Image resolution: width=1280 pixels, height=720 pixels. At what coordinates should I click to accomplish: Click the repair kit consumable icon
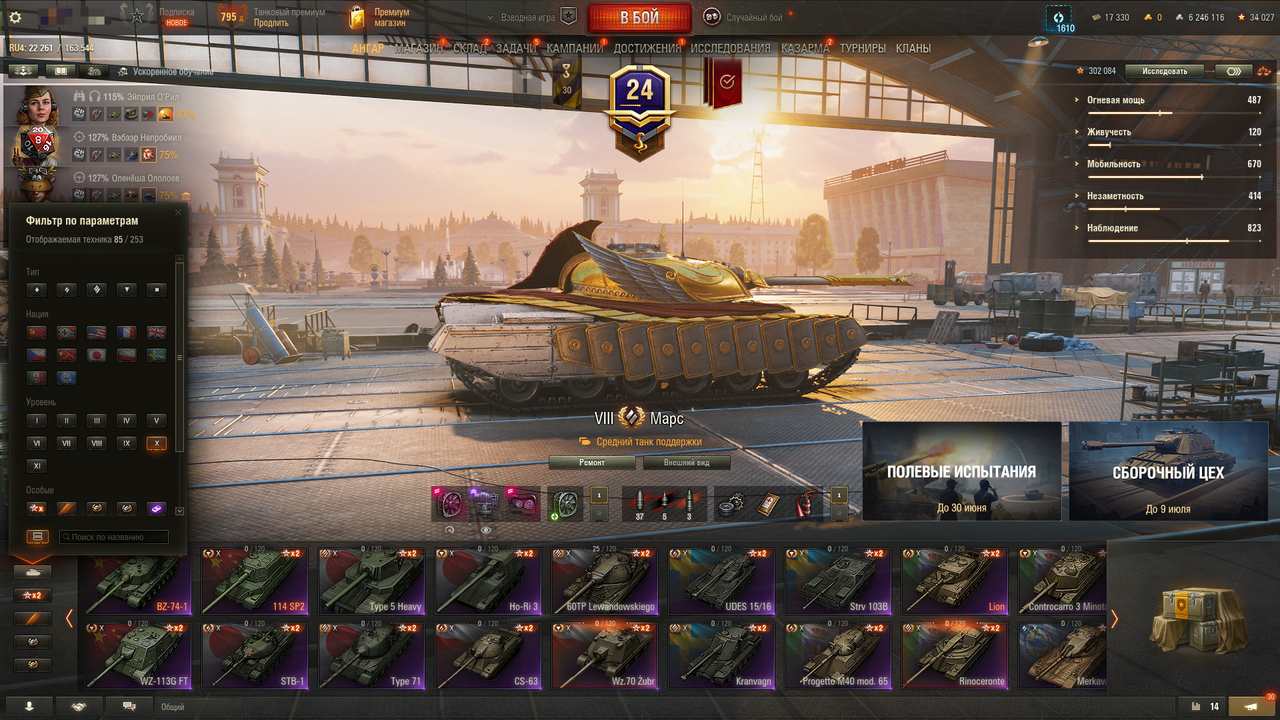click(731, 504)
